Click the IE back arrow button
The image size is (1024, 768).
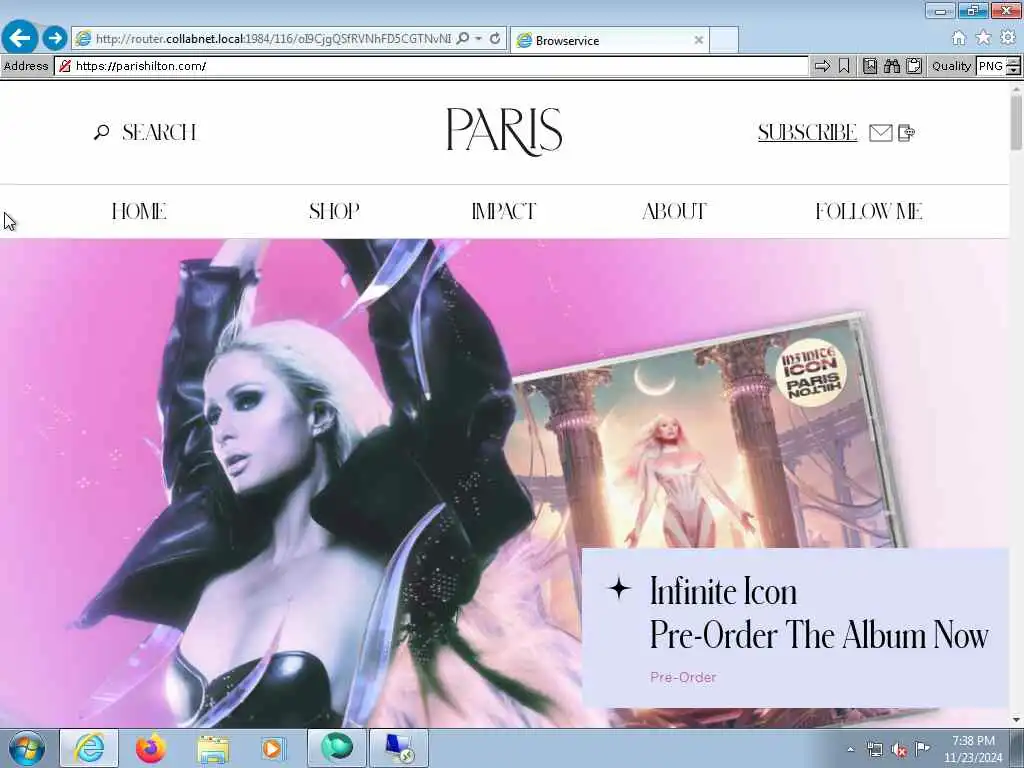tap(20, 37)
